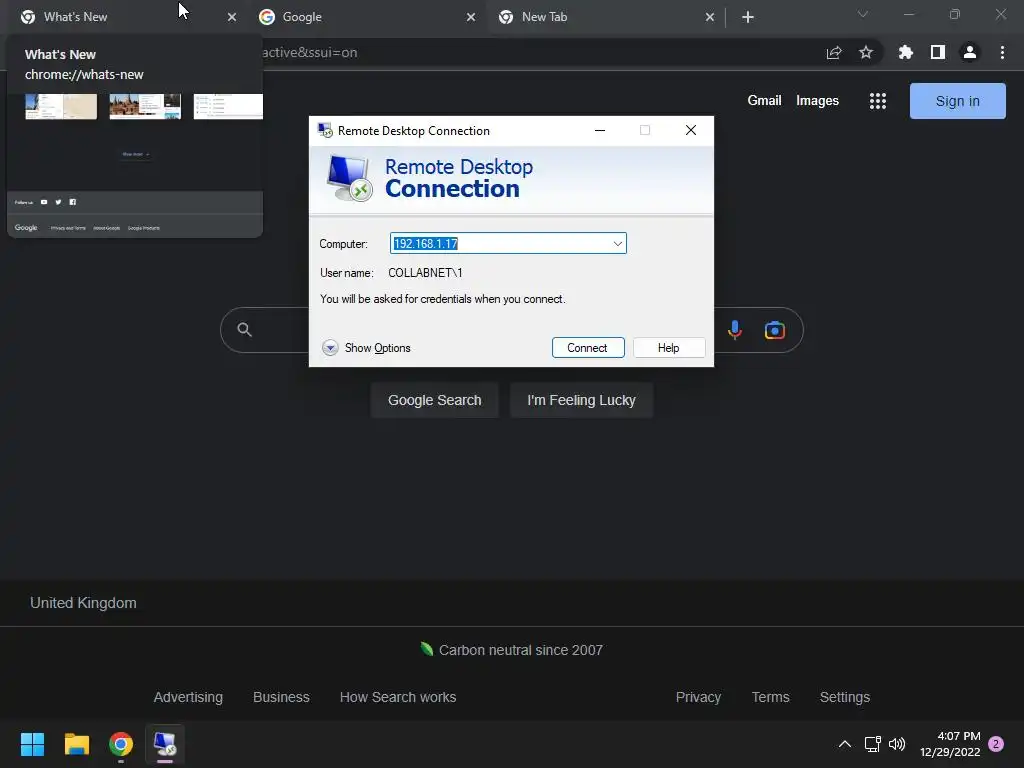Expand Show Options in Remote Desktop

coord(366,348)
